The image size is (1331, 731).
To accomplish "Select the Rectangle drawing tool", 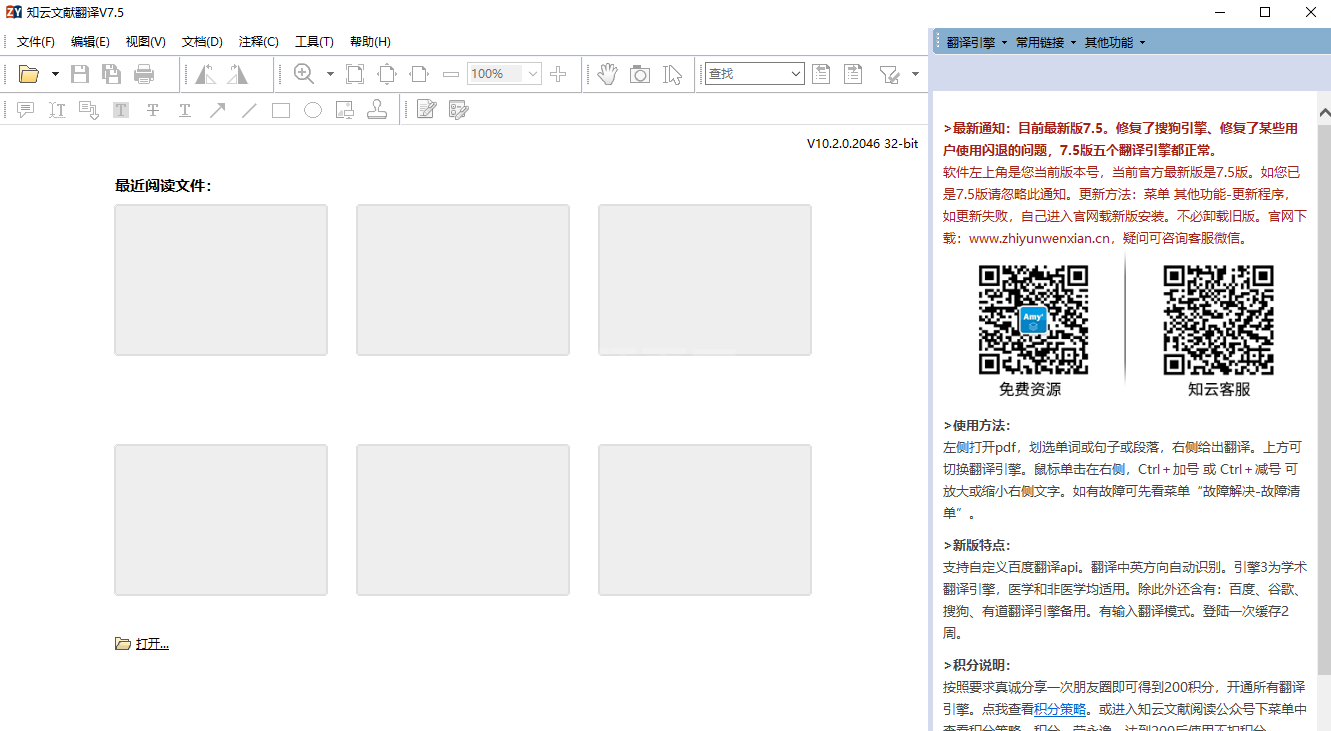I will (x=281, y=110).
